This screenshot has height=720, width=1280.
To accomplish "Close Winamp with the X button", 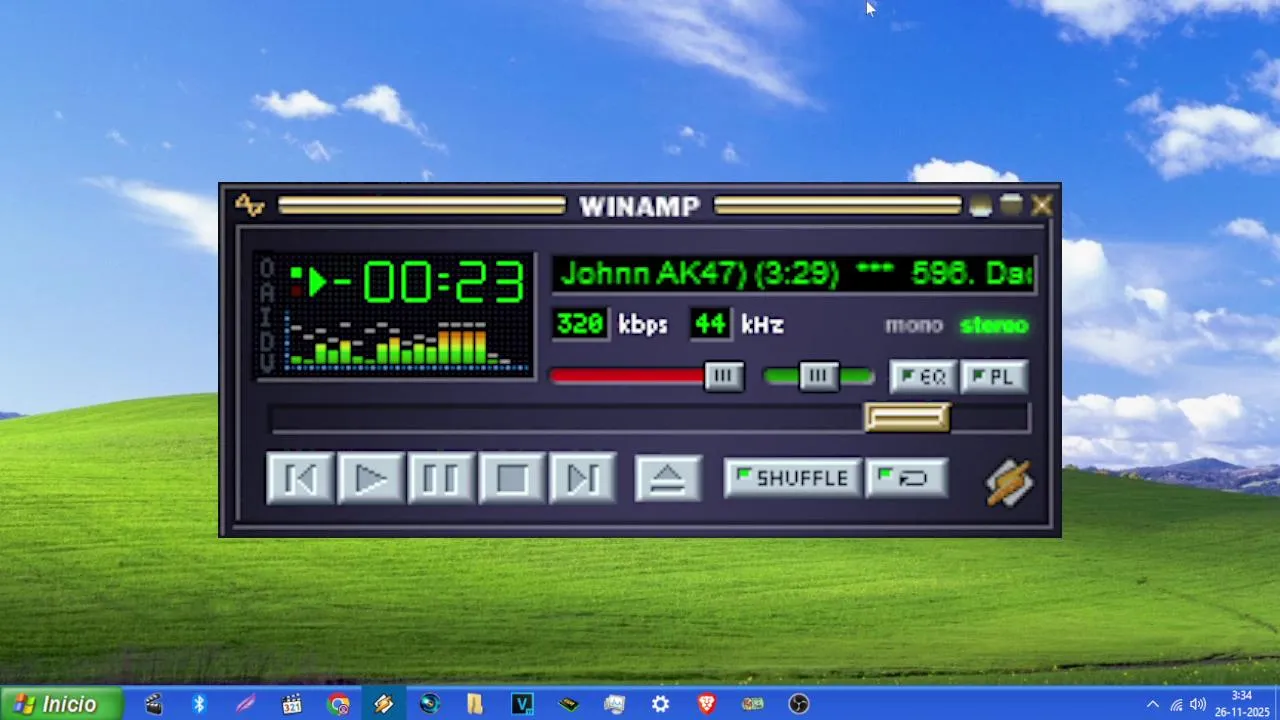I will [x=1042, y=206].
